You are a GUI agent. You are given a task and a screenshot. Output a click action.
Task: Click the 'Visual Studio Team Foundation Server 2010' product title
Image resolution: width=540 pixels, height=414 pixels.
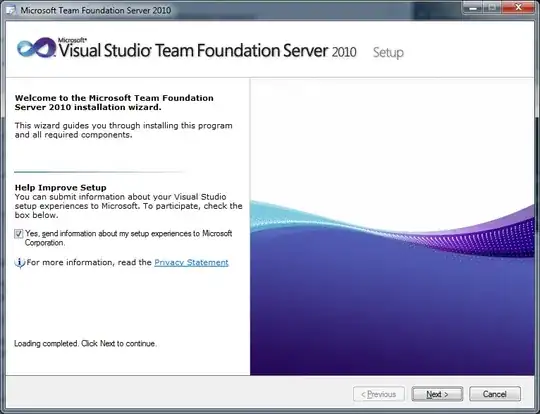click(x=208, y=50)
